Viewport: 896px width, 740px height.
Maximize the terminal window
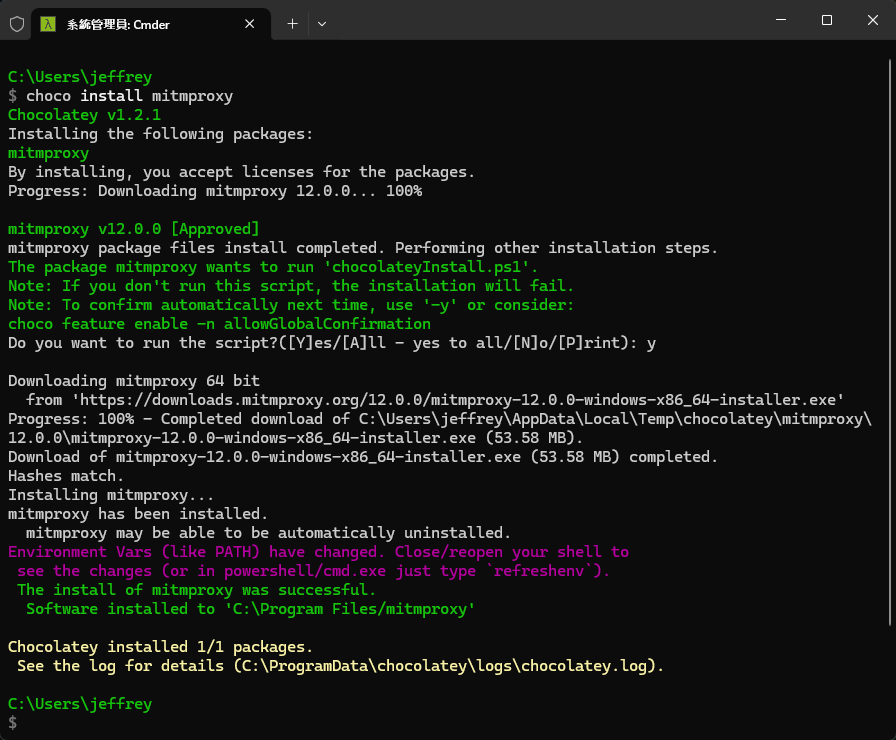coord(826,20)
